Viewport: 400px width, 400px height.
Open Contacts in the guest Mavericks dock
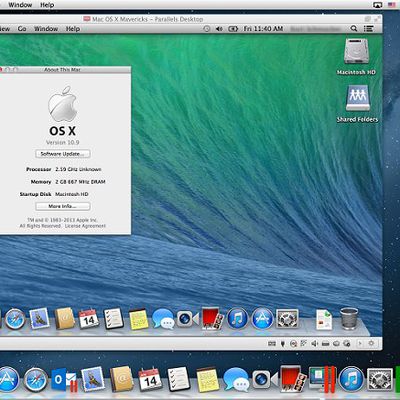pos(64,318)
